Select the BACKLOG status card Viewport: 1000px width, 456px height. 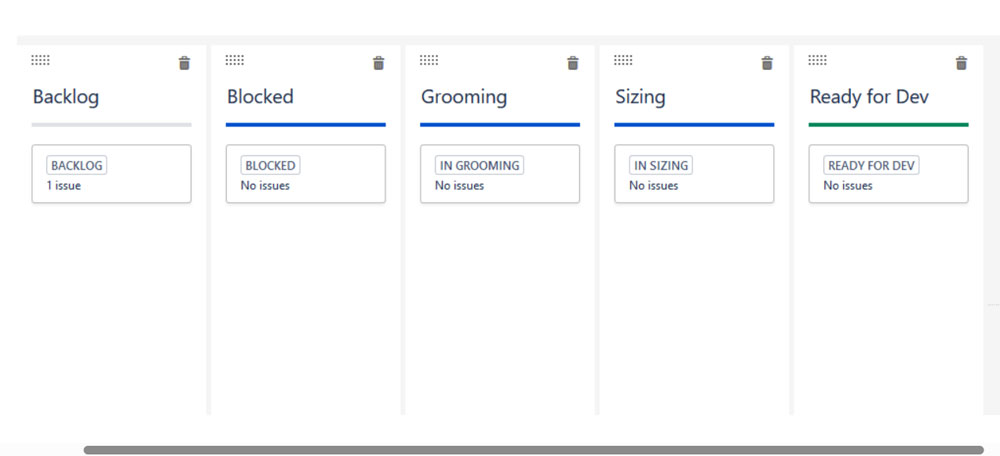pyautogui.click(x=112, y=173)
